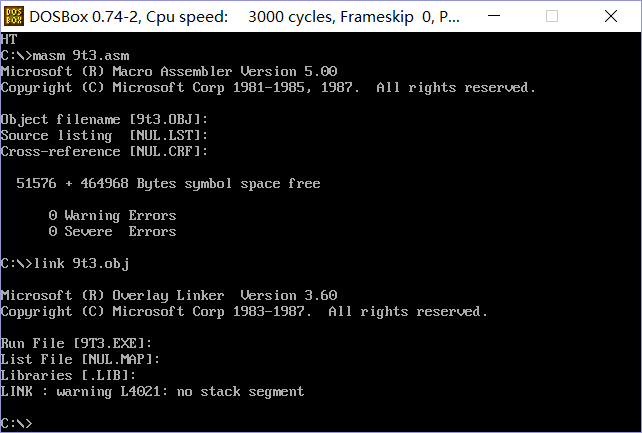Click the Object filename [9t3.OBJ] line
Viewport: 642px width, 433px height.
click(104, 120)
